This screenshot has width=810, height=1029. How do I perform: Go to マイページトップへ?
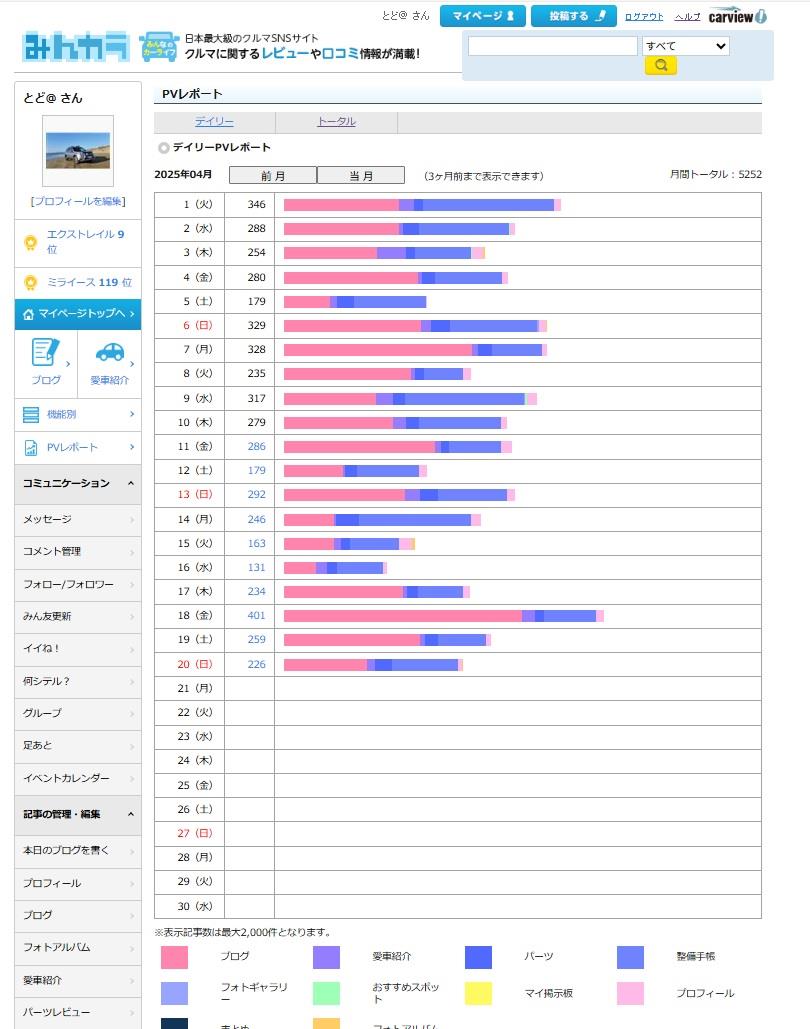[x=78, y=314]
